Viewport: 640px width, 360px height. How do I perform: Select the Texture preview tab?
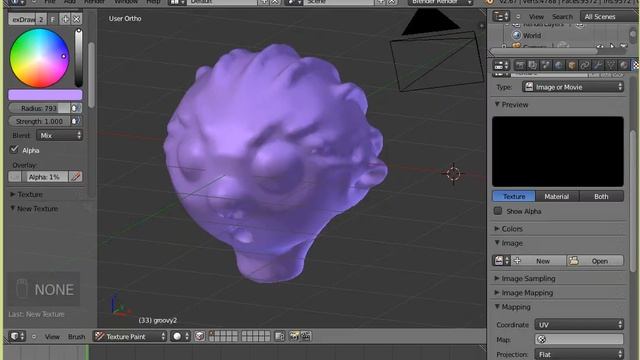[x=514, y=196]
